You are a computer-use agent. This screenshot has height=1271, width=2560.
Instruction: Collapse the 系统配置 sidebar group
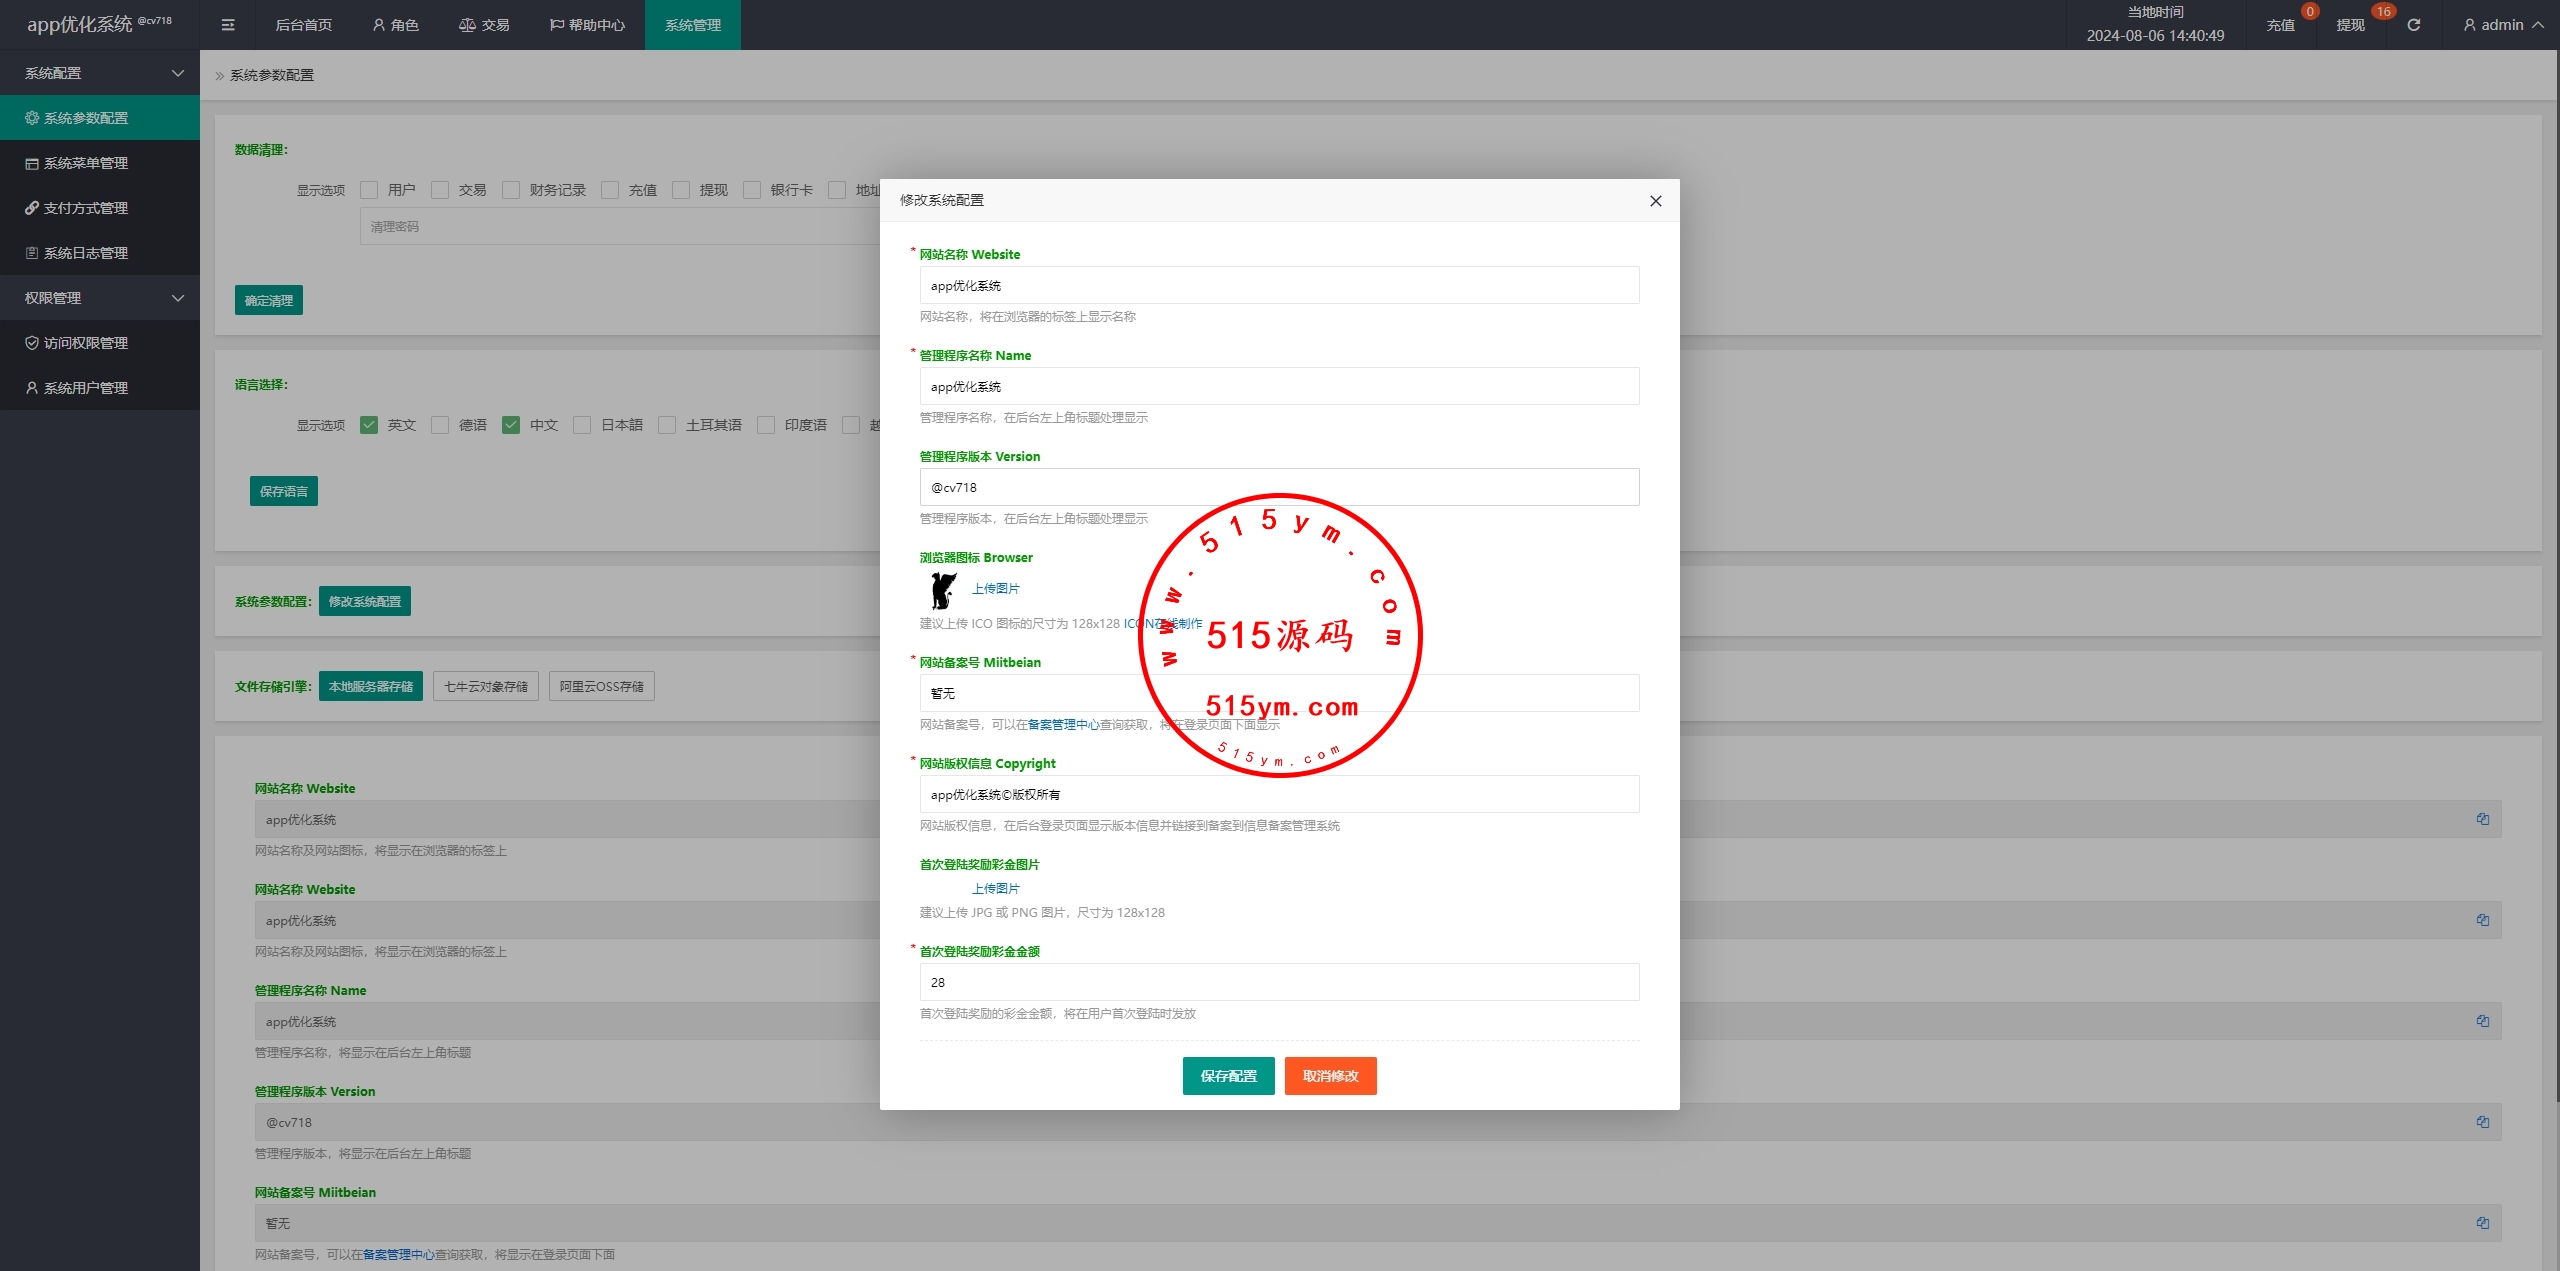point(100,73)
